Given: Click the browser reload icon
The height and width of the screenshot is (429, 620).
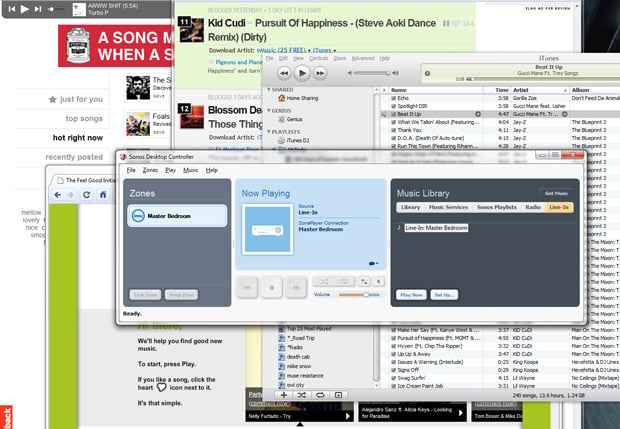Looking at the screenshot, I should pos(87,195).
